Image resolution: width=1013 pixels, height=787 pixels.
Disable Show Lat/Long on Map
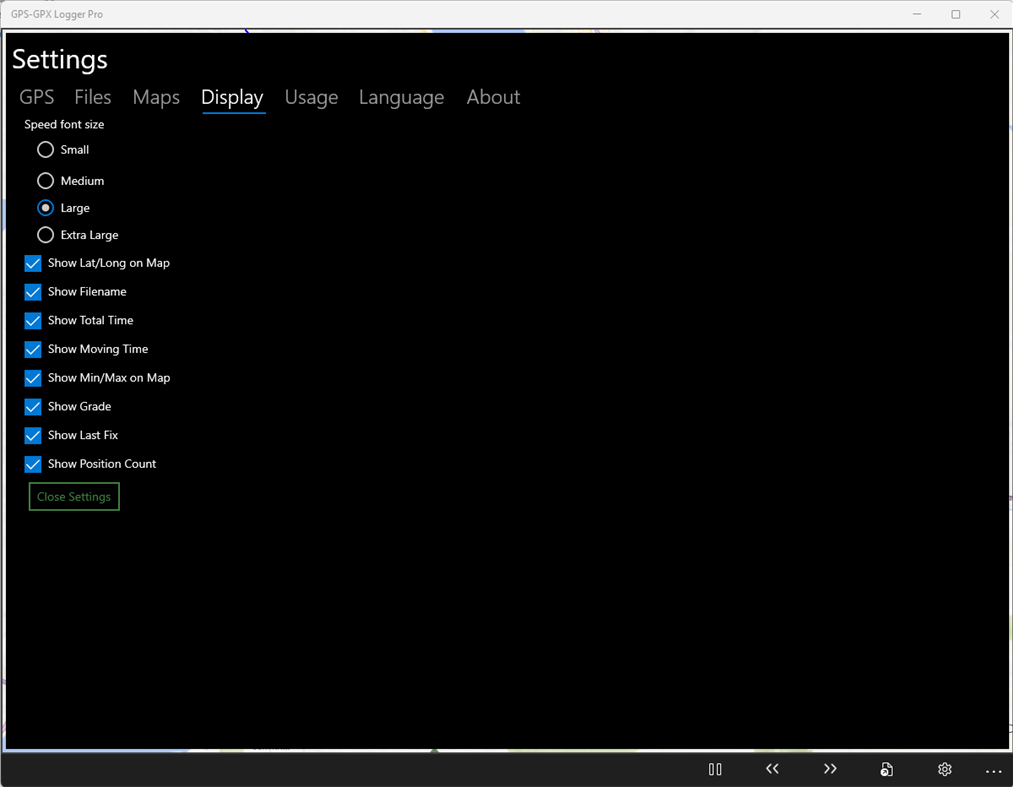pos(32,263)
